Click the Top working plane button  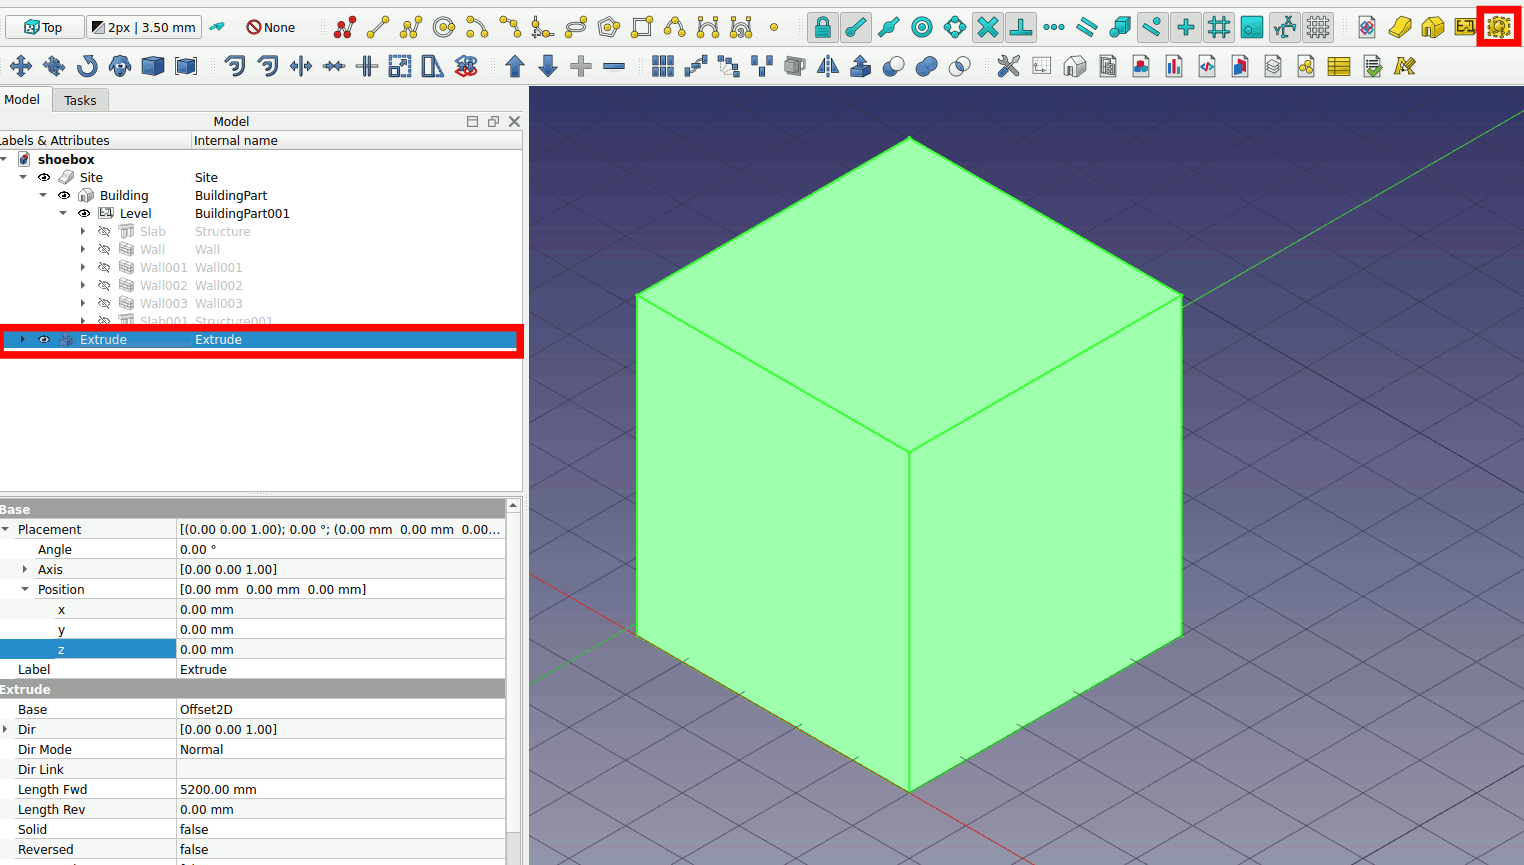click(43, 28)
